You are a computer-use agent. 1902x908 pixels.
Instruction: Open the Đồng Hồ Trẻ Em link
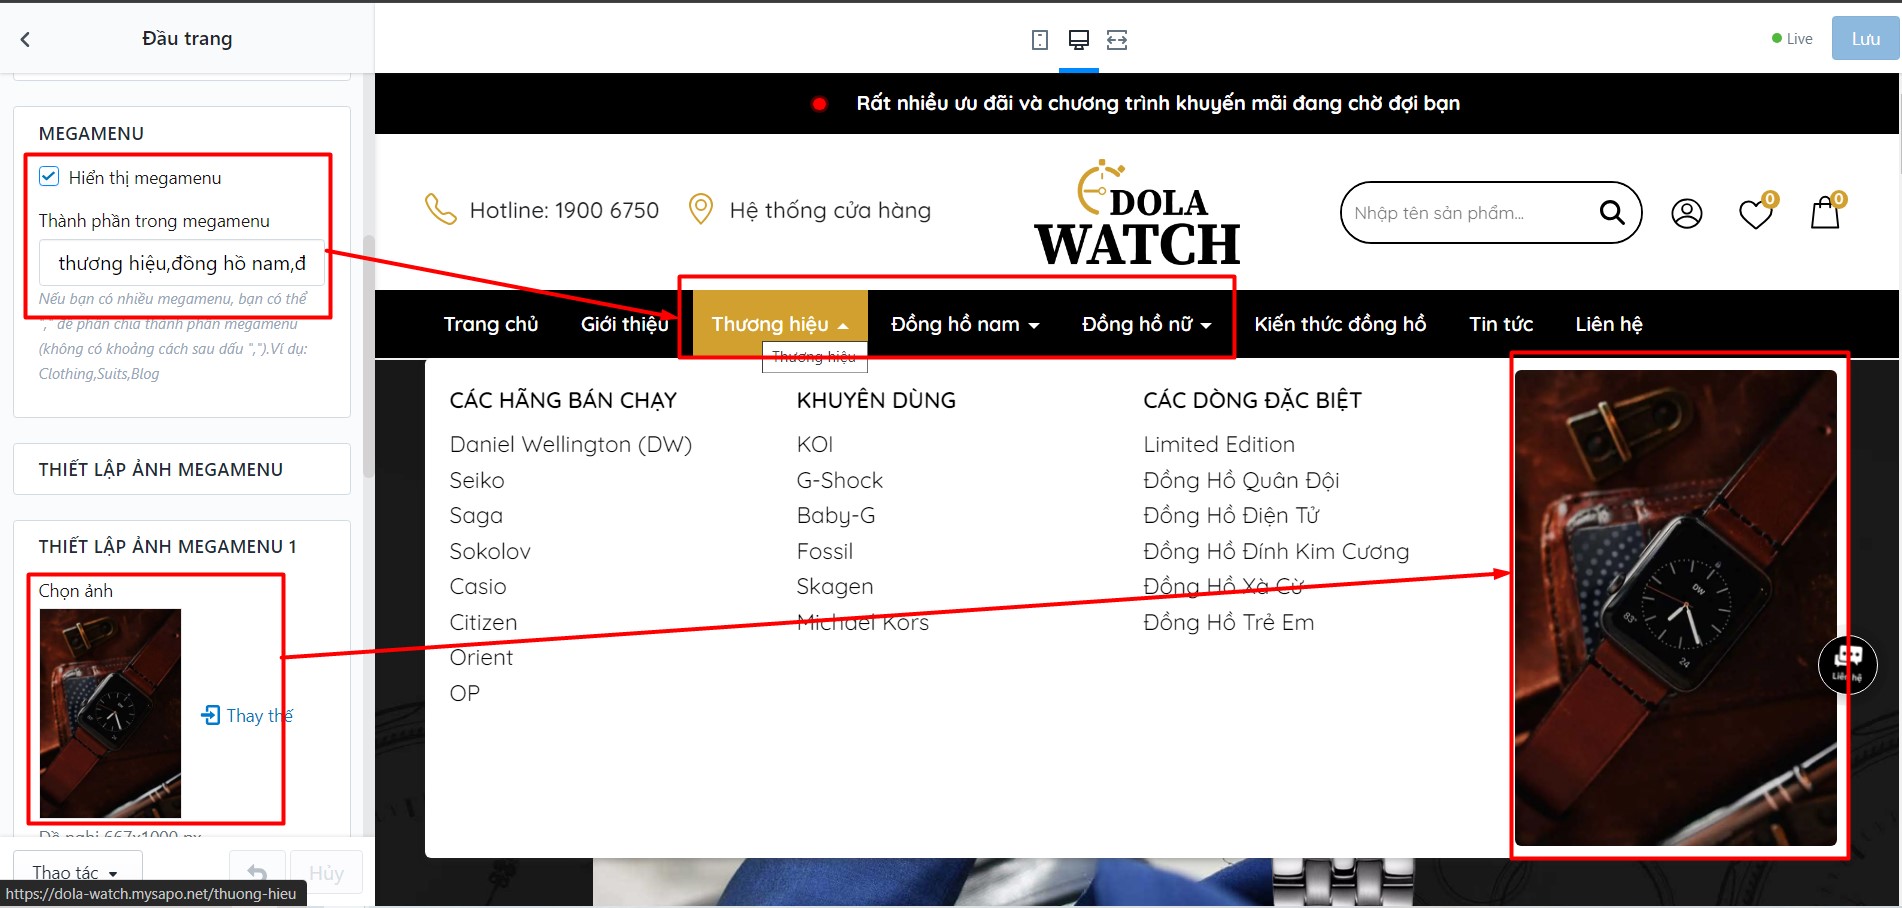point(1229,622)
